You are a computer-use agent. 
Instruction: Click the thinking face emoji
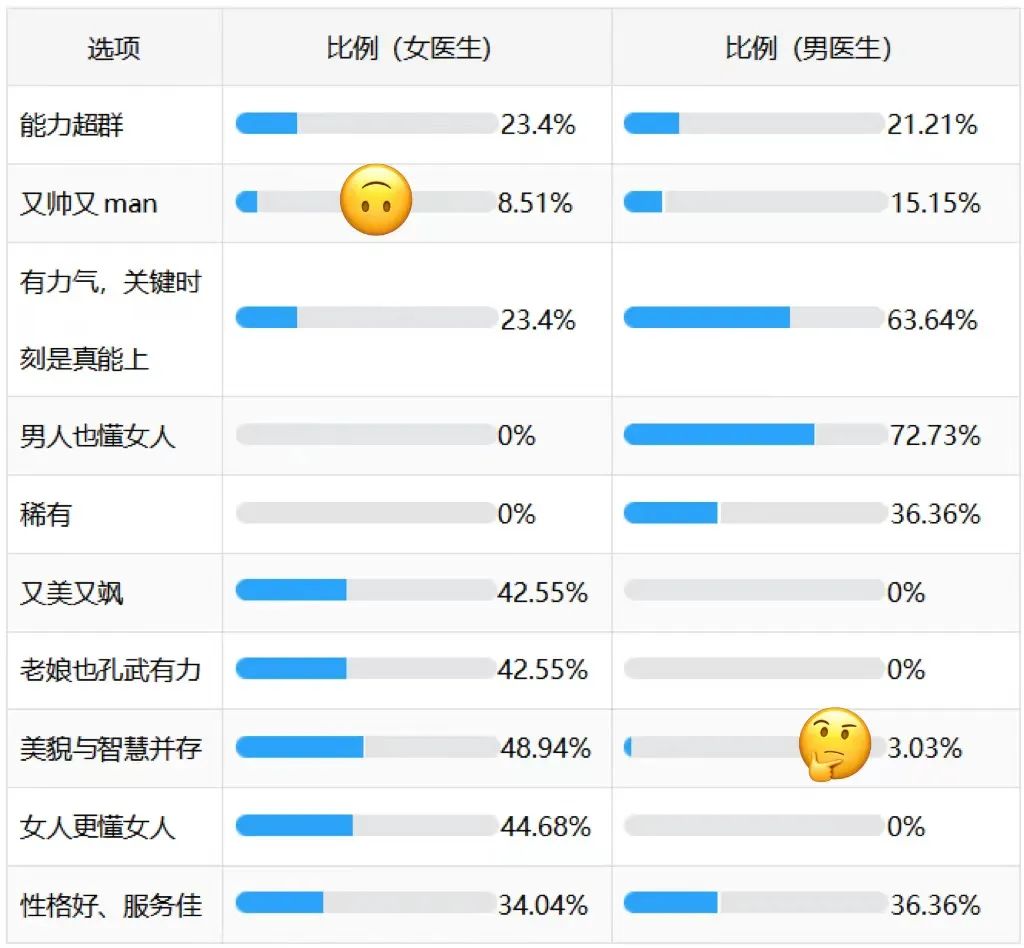(834, 745)
